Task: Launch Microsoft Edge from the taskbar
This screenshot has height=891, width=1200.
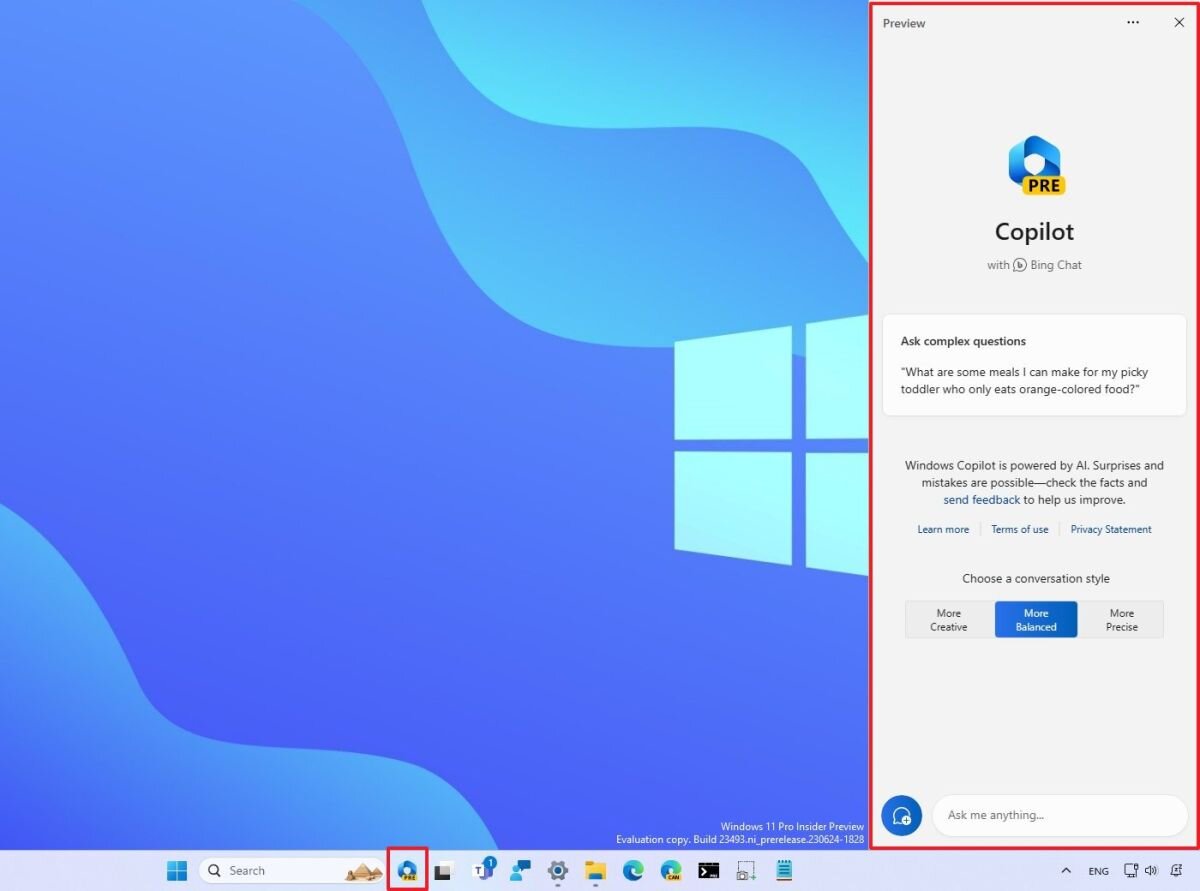Action: 632,870
